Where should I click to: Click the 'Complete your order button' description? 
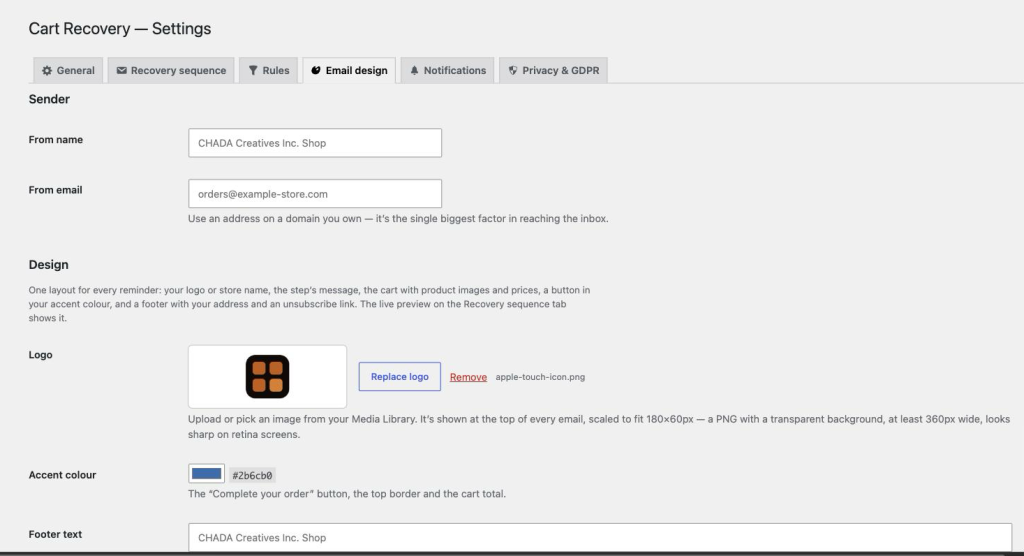pyautogui.click(x=347, y=494)
